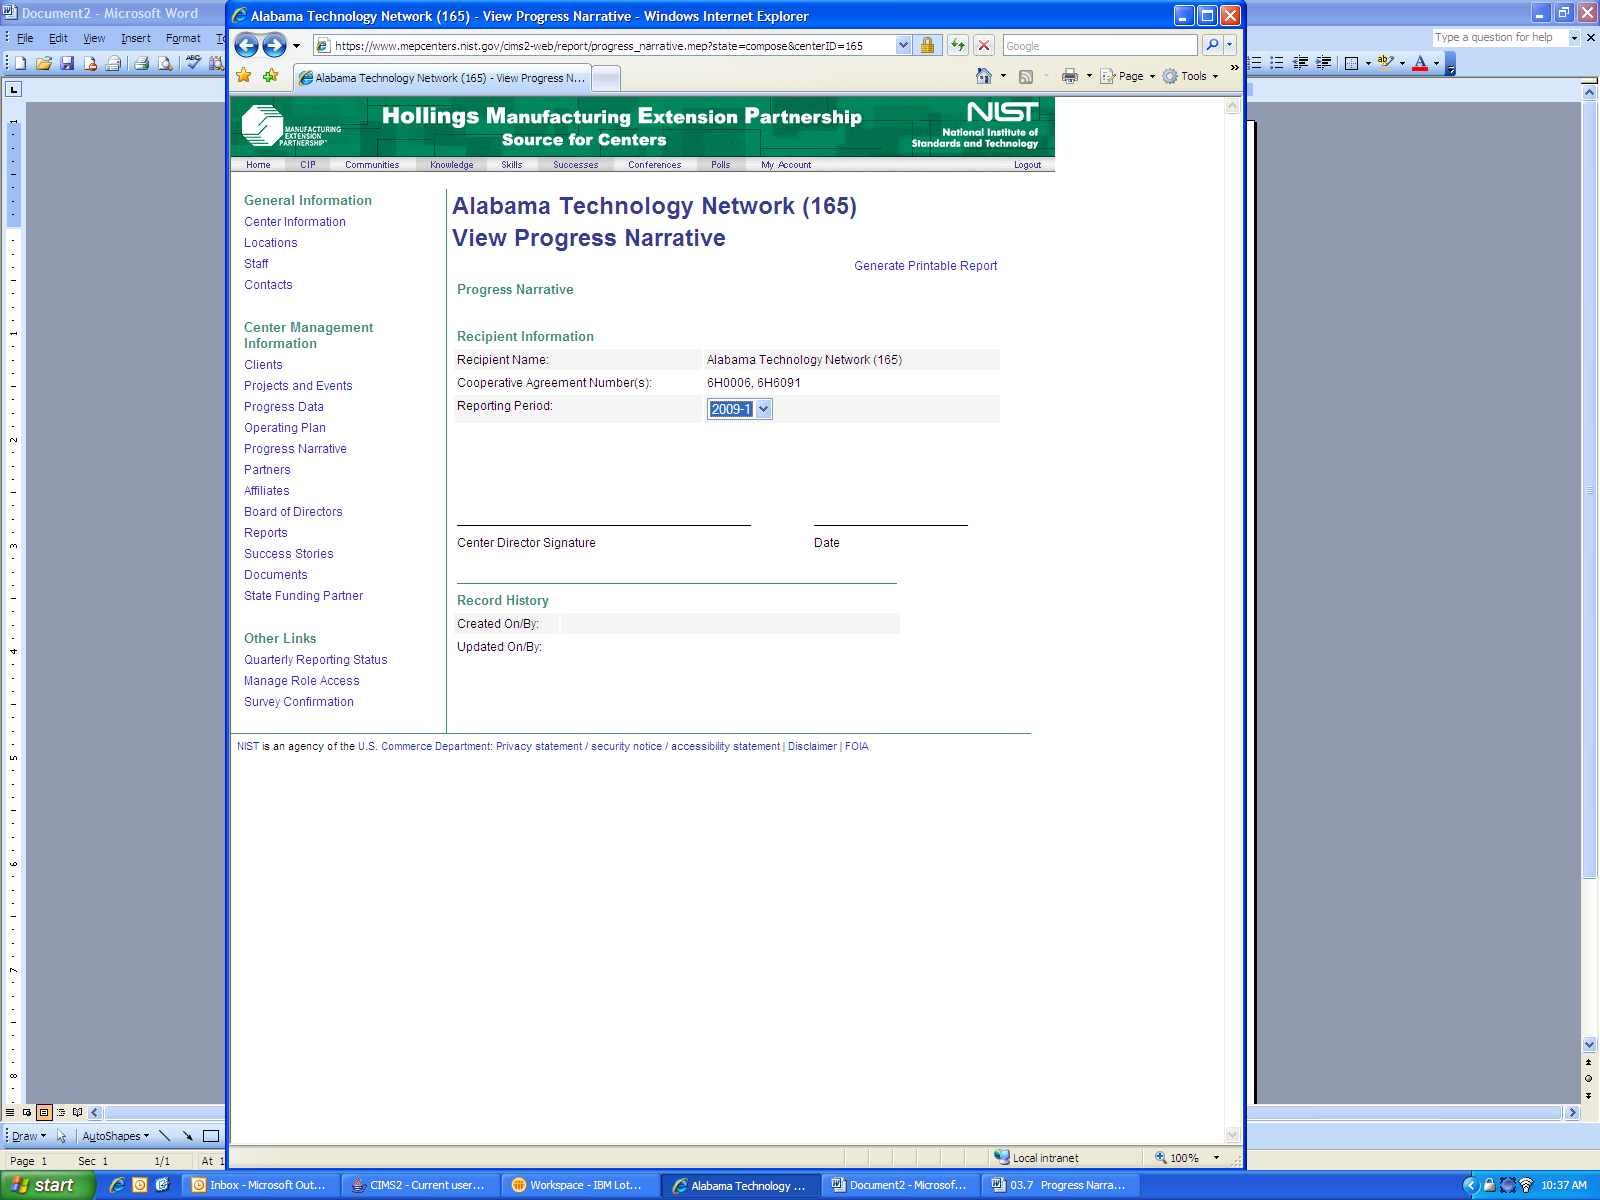This screenshot has height=1200, width=1600.
Task: Click the IE Stop loading button
Action: coord(984,45)
